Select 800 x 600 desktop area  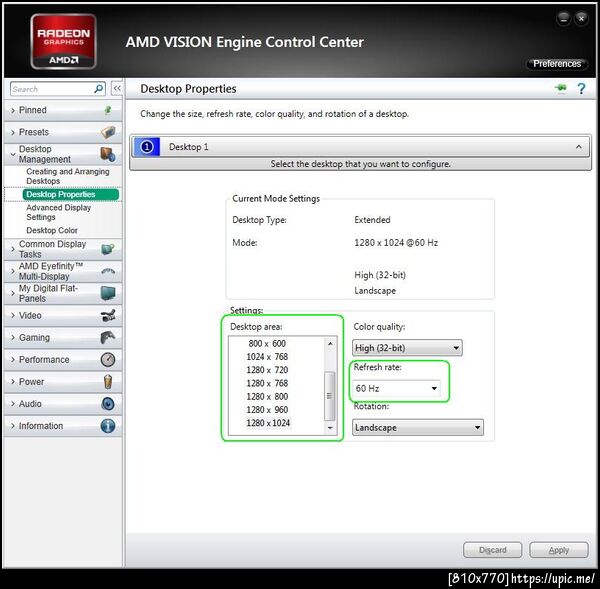[x=267, y=343]
